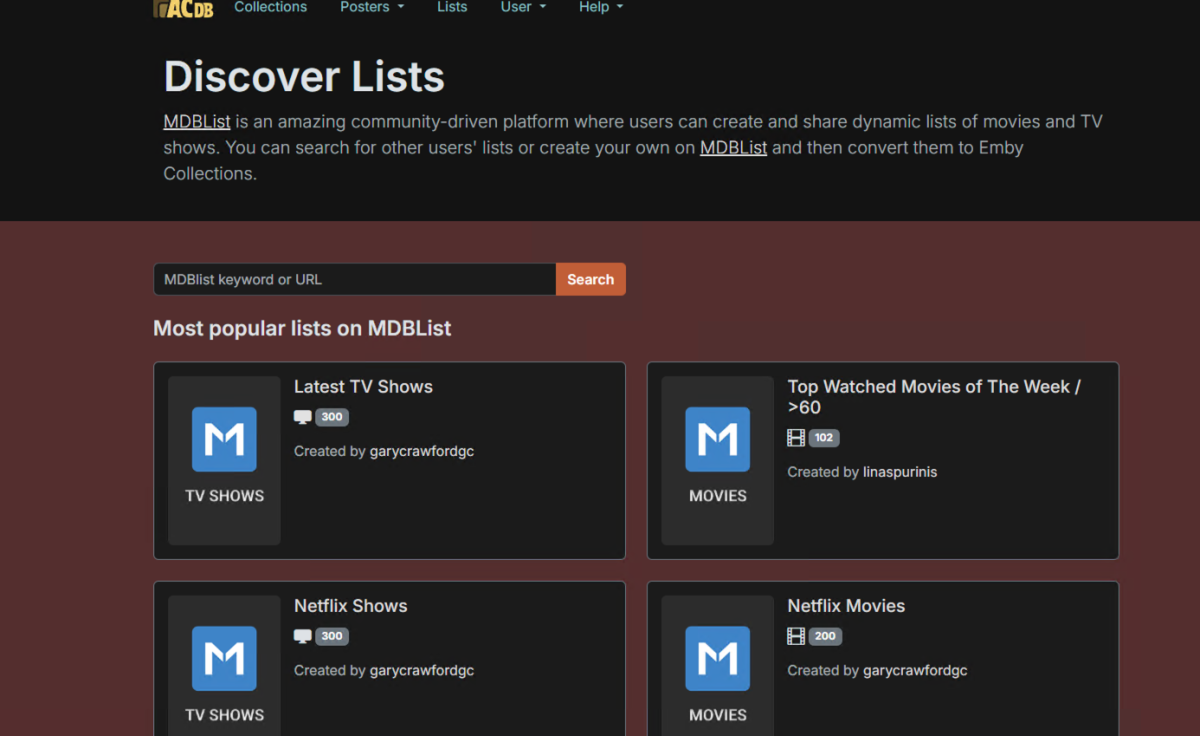The height and width of the screenshot is (736, 1200).
Task: Click the TV monitor icon under Latest TV Shows
Action: [303, 418]
